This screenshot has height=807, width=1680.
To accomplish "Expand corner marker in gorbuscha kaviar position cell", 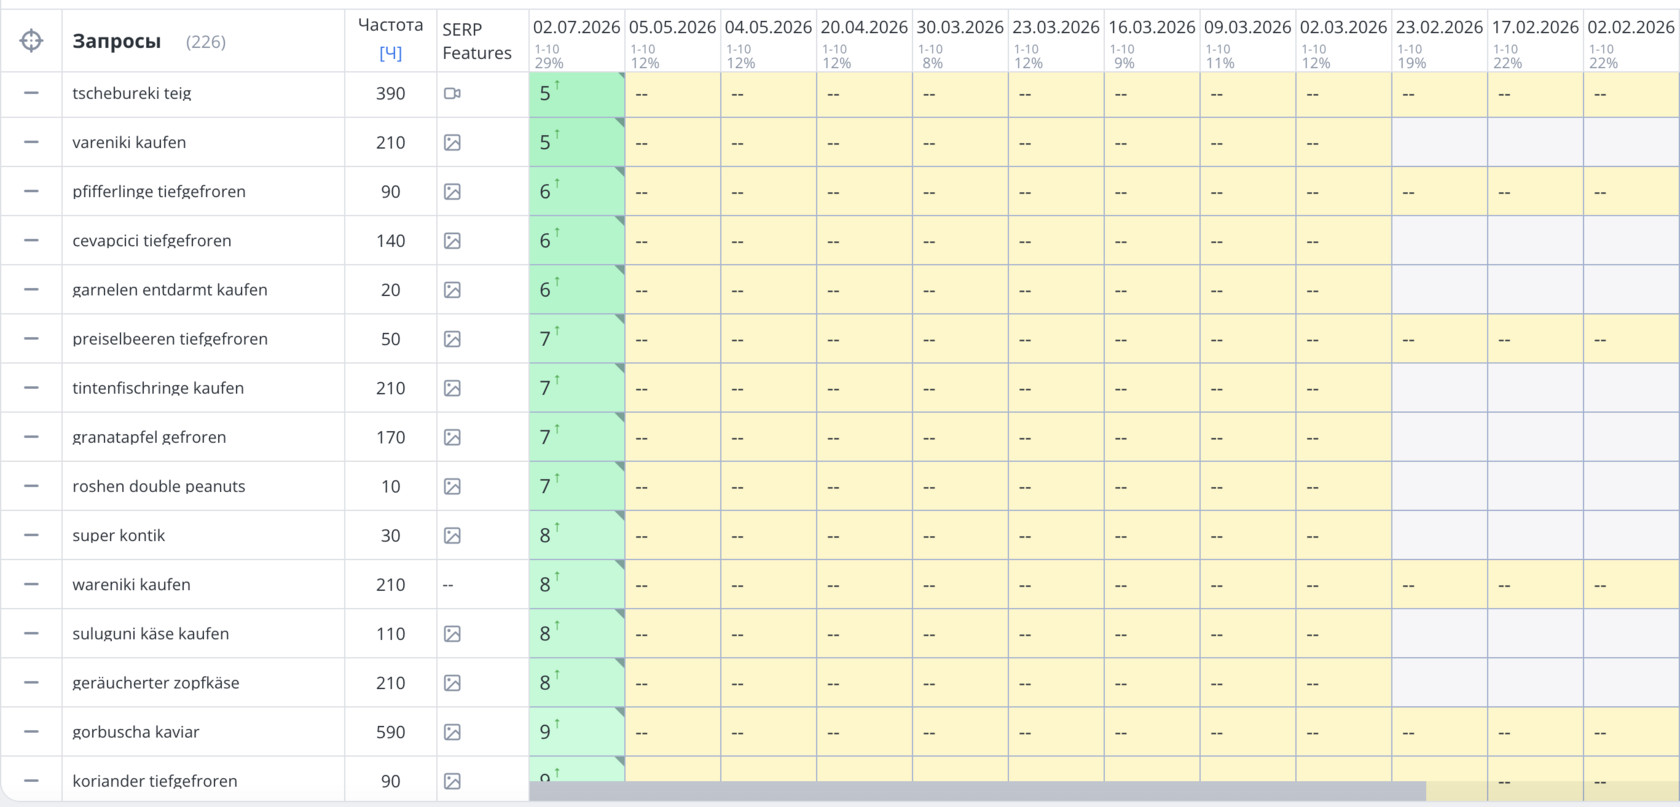I will click(x=620, y=712).
